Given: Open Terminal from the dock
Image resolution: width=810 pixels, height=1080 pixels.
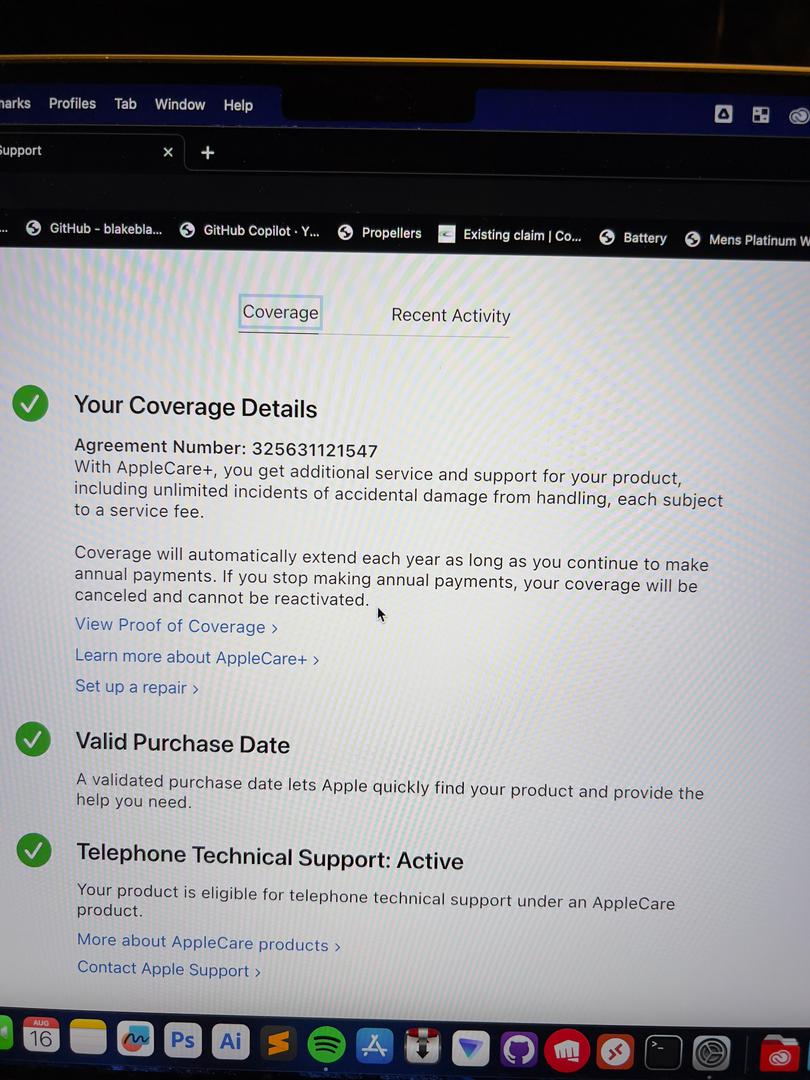Looking at the screenshot, I should coord(663,1053).
